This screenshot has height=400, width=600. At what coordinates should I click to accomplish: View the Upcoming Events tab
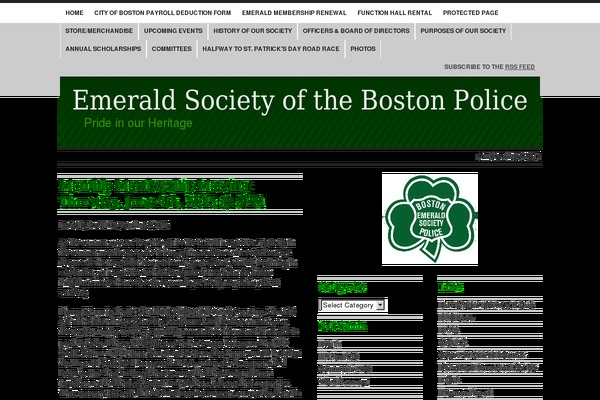click(173, 31)
